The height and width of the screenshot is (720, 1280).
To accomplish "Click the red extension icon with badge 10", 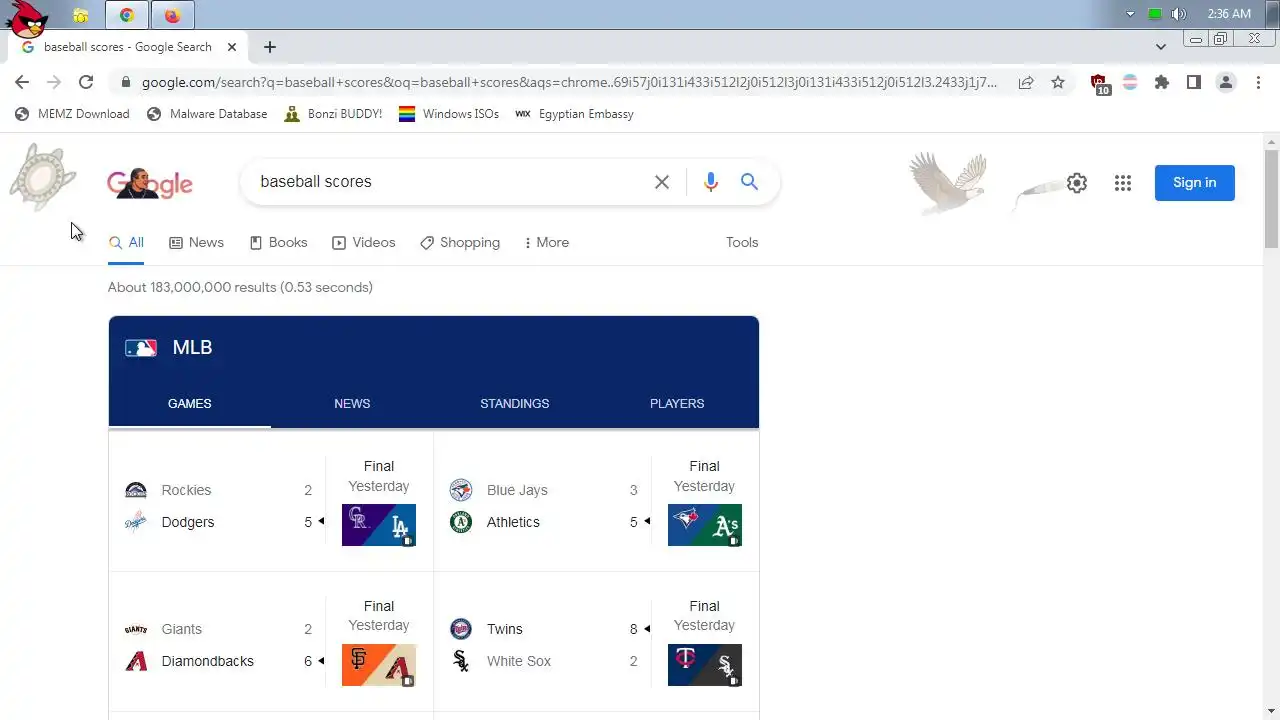I will click(x=1099, y=84).
